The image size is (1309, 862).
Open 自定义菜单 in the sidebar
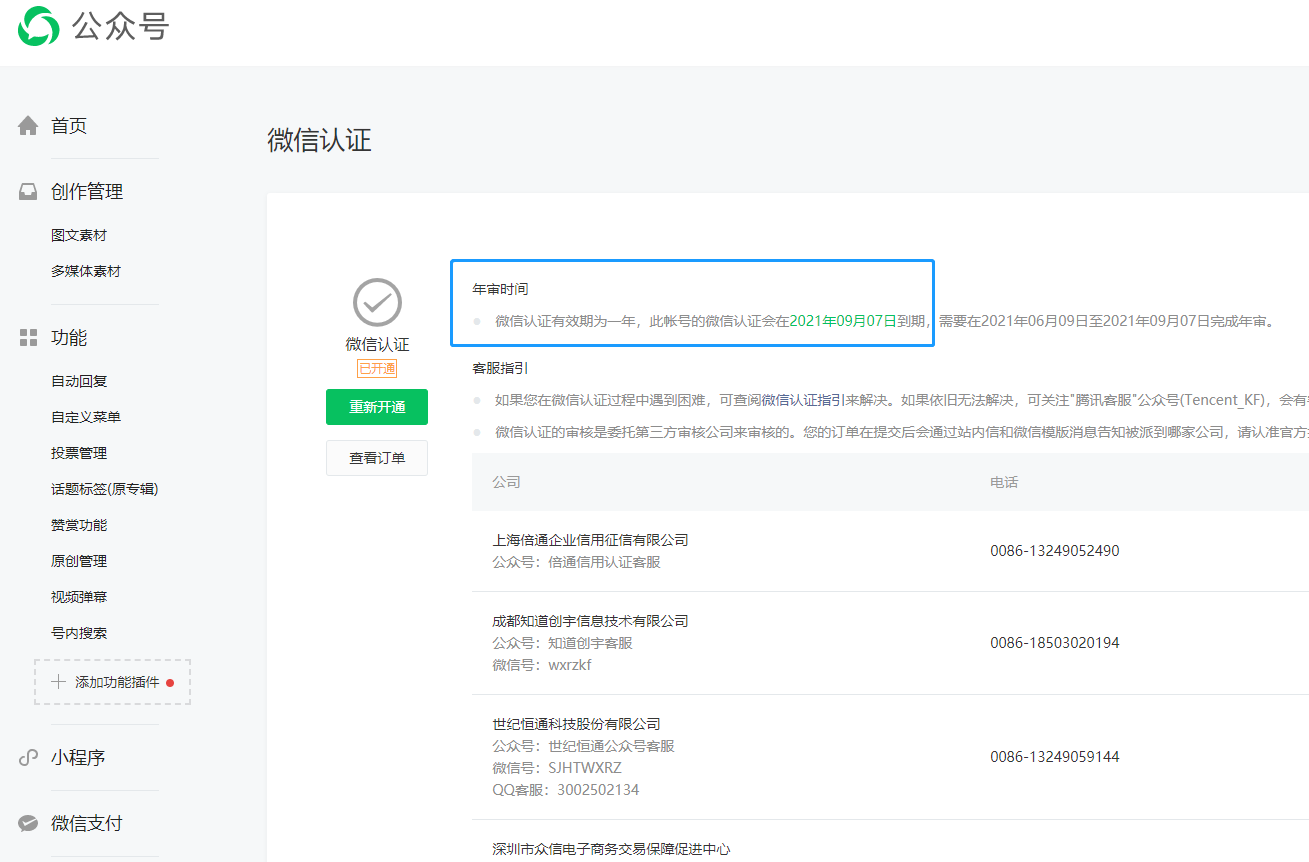pos(86,417)
